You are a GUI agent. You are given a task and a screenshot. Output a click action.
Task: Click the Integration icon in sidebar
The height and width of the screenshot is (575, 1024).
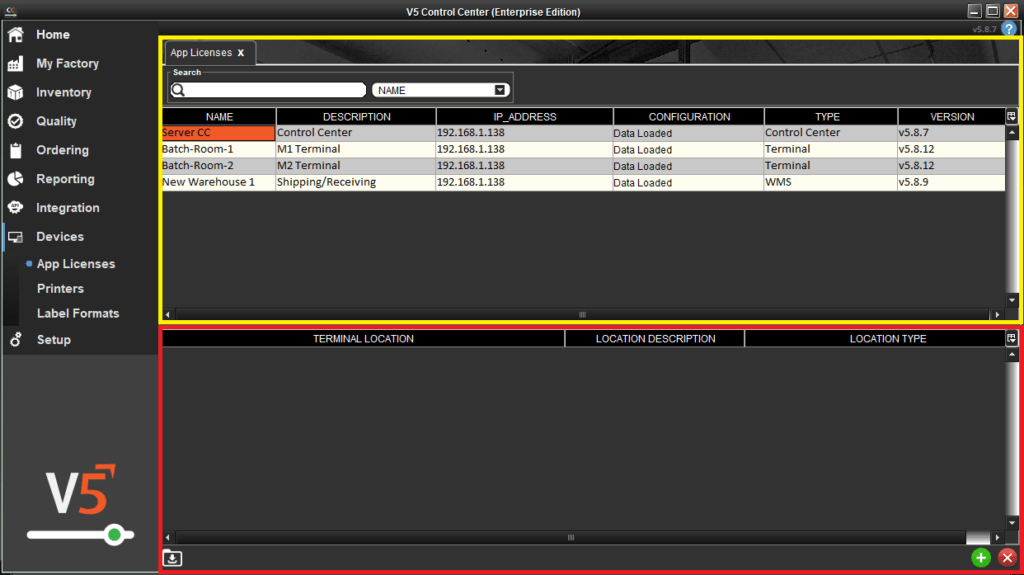click(x=15, y=208)
